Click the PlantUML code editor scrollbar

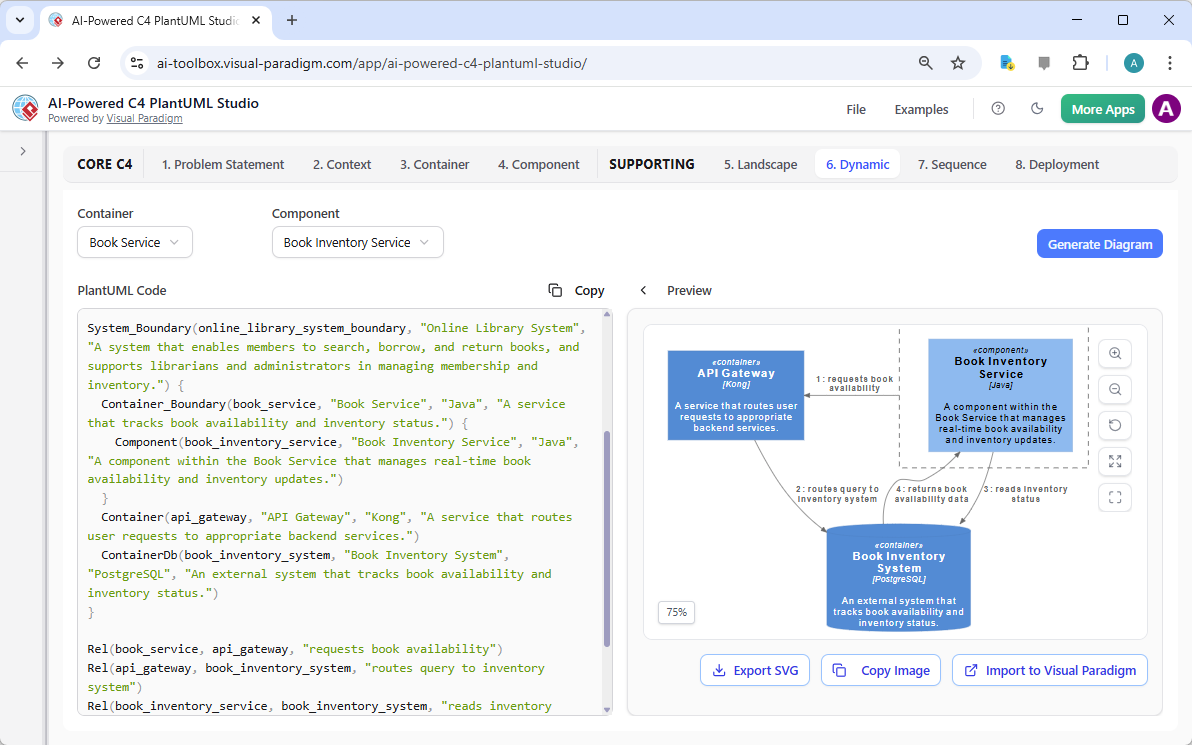tap(606, 540)
